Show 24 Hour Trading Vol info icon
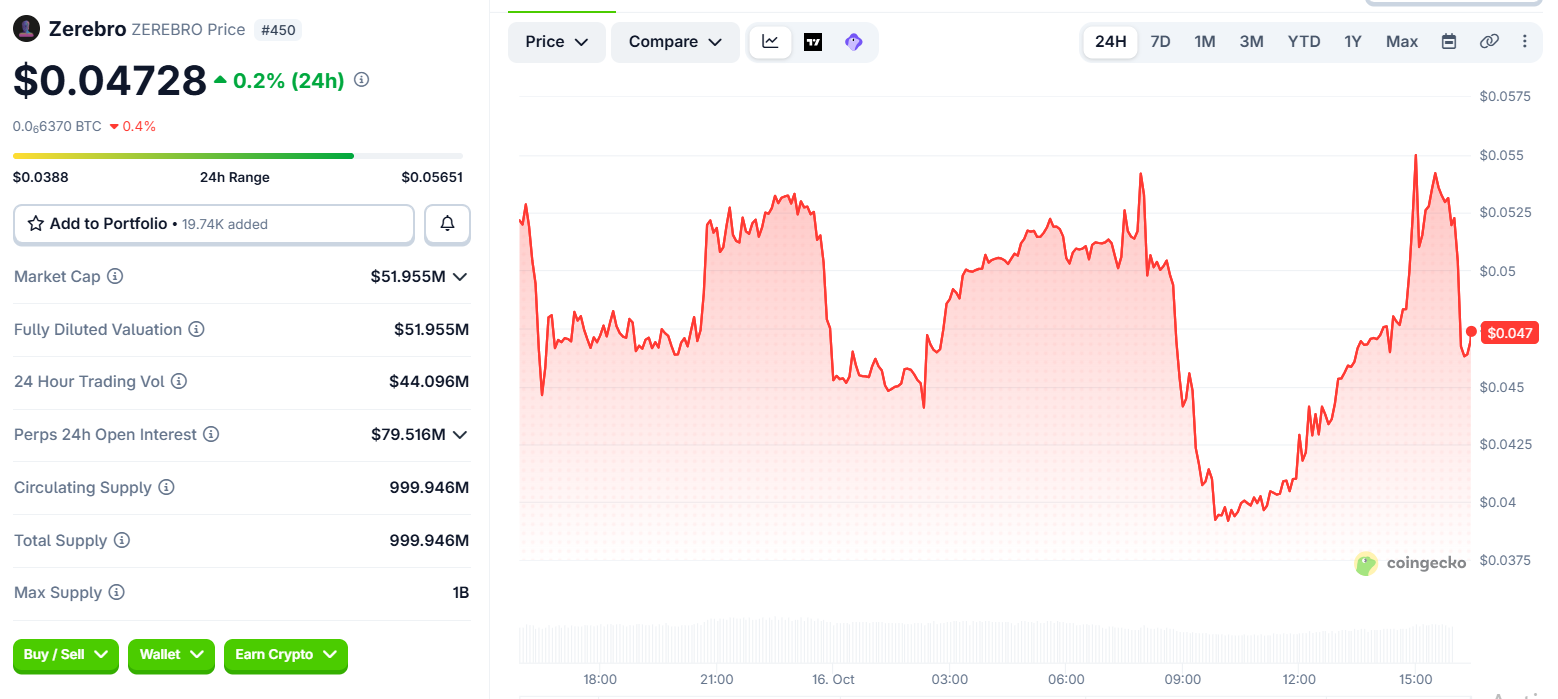The height and width of the screenshot is (699, 1558). [x=179, y=381]
